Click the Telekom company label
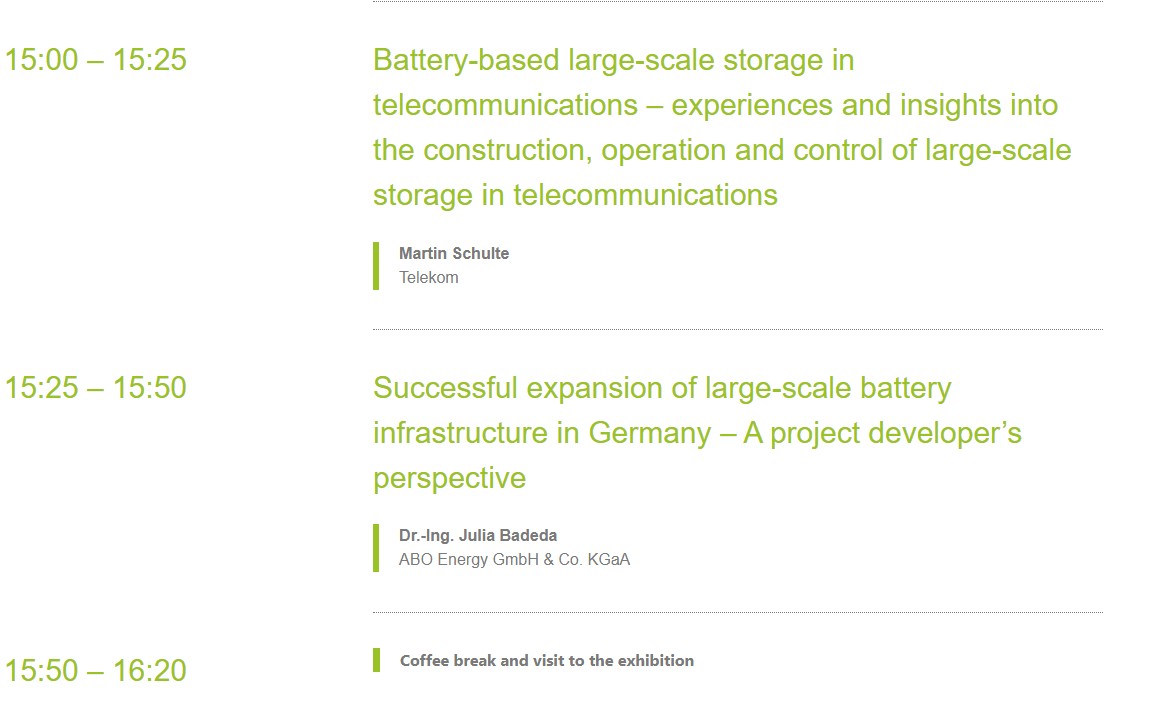1150x707 pixels. [428, 278]
